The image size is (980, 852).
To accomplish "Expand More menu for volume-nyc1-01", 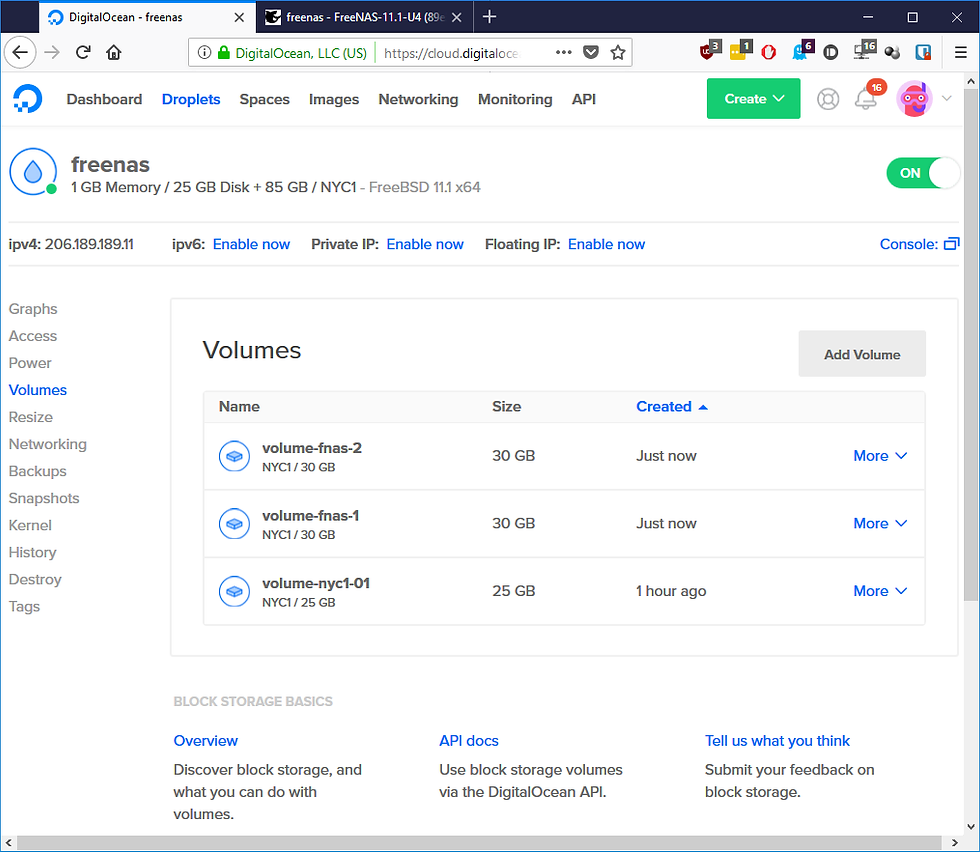I will click(880, 591).
